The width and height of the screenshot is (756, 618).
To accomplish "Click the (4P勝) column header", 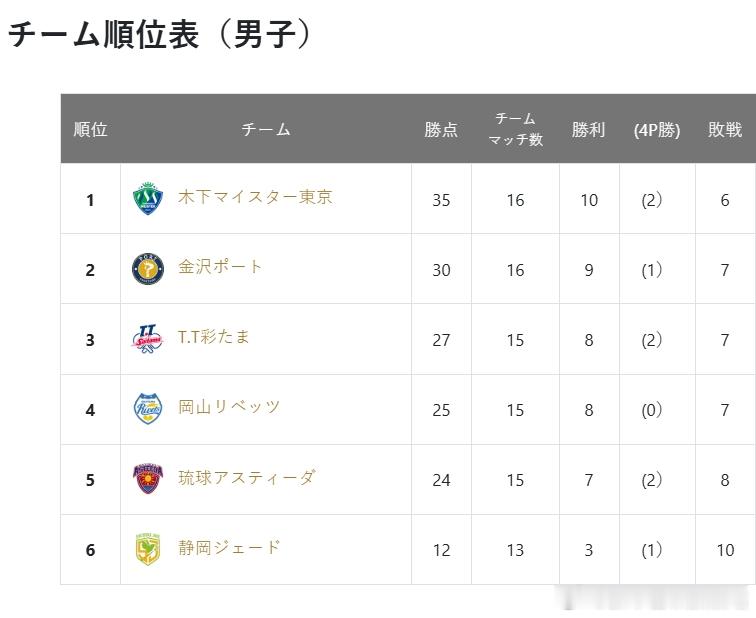I will [x=656, y=130].
